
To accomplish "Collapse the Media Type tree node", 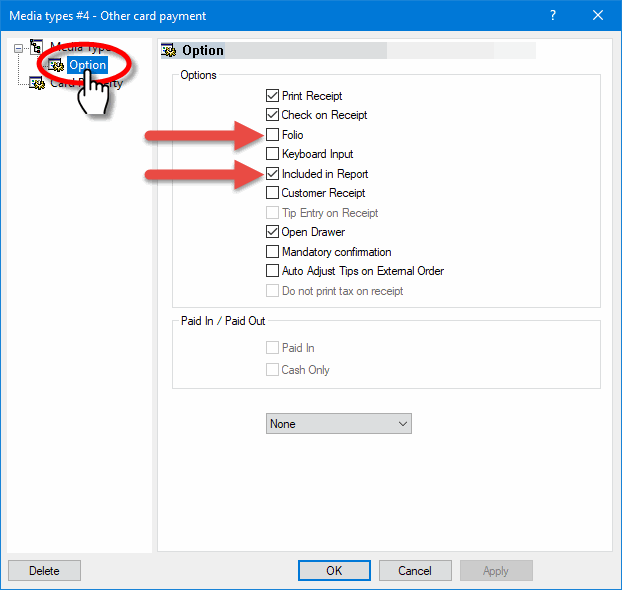I will [17, 47].
